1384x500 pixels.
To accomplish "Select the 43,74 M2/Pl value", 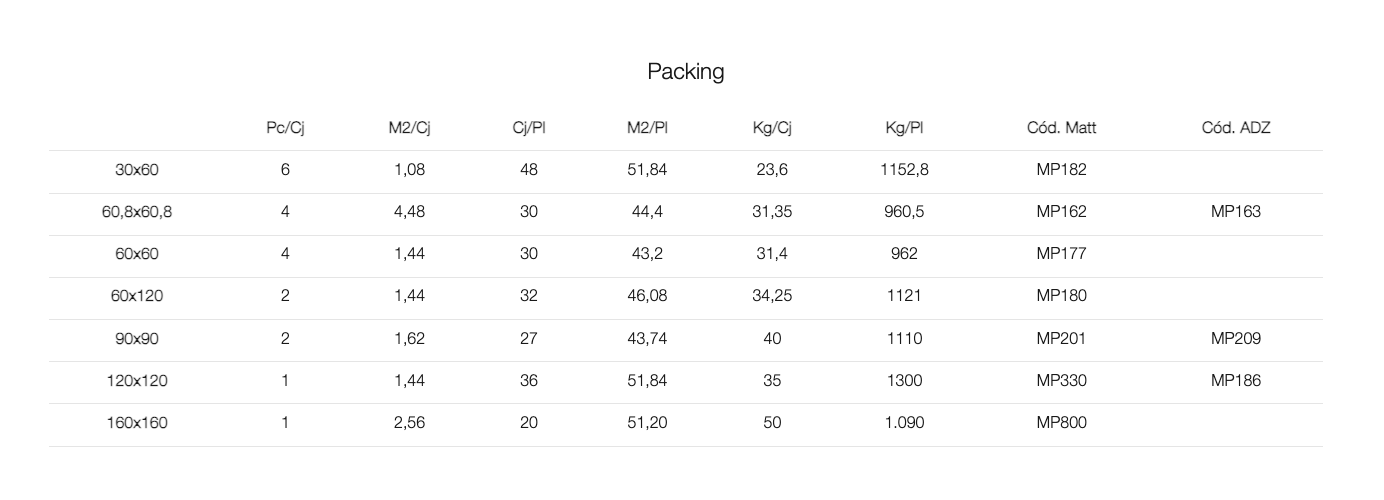I will pos(647,339).
